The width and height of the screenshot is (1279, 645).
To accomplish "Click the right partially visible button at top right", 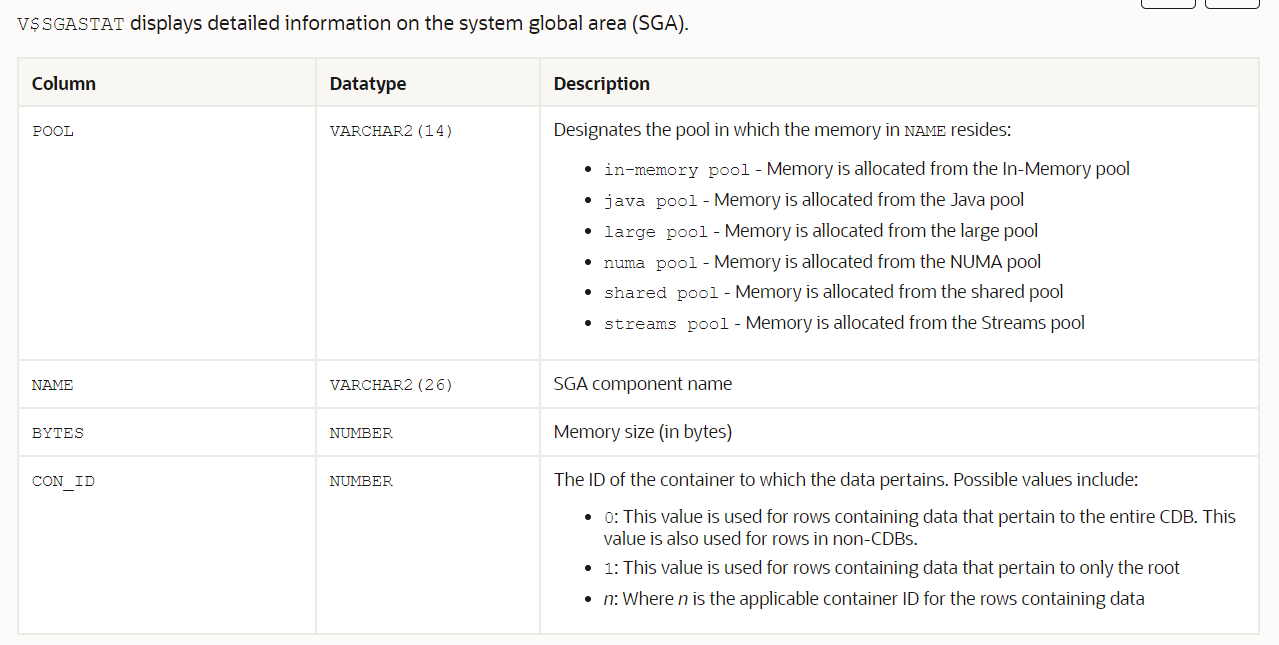I will pyautogui.click(x=1232, y=4).
